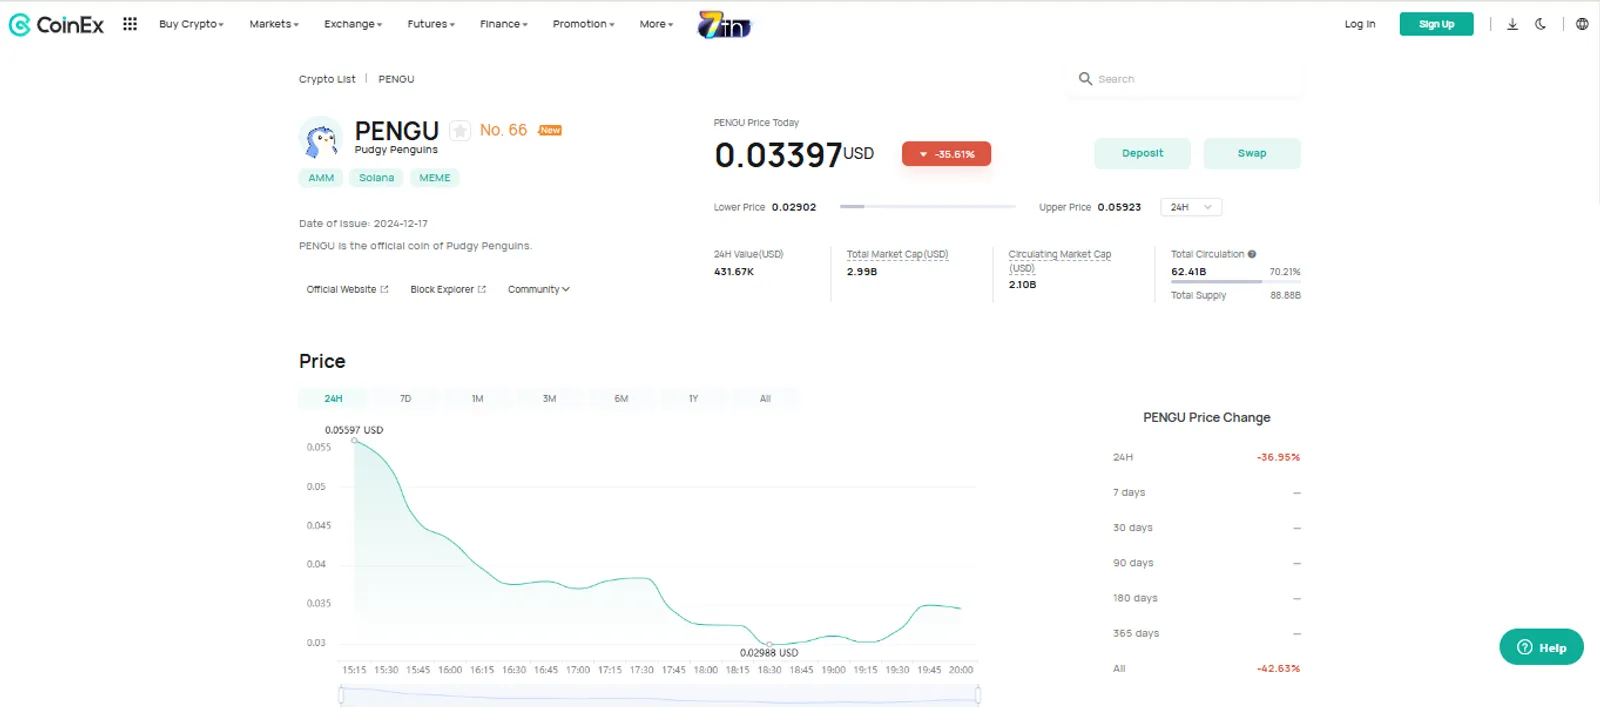Click the 0.05597 USD chart high label
The height and width of the screenshot is (708, 1600).
354,430
